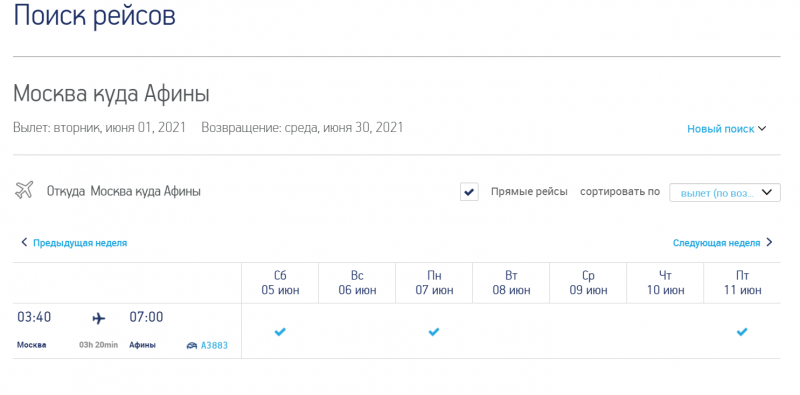Click the Ср 09 июн column header
This screenshot has height=395, width=800.
(x=588, y=283)
